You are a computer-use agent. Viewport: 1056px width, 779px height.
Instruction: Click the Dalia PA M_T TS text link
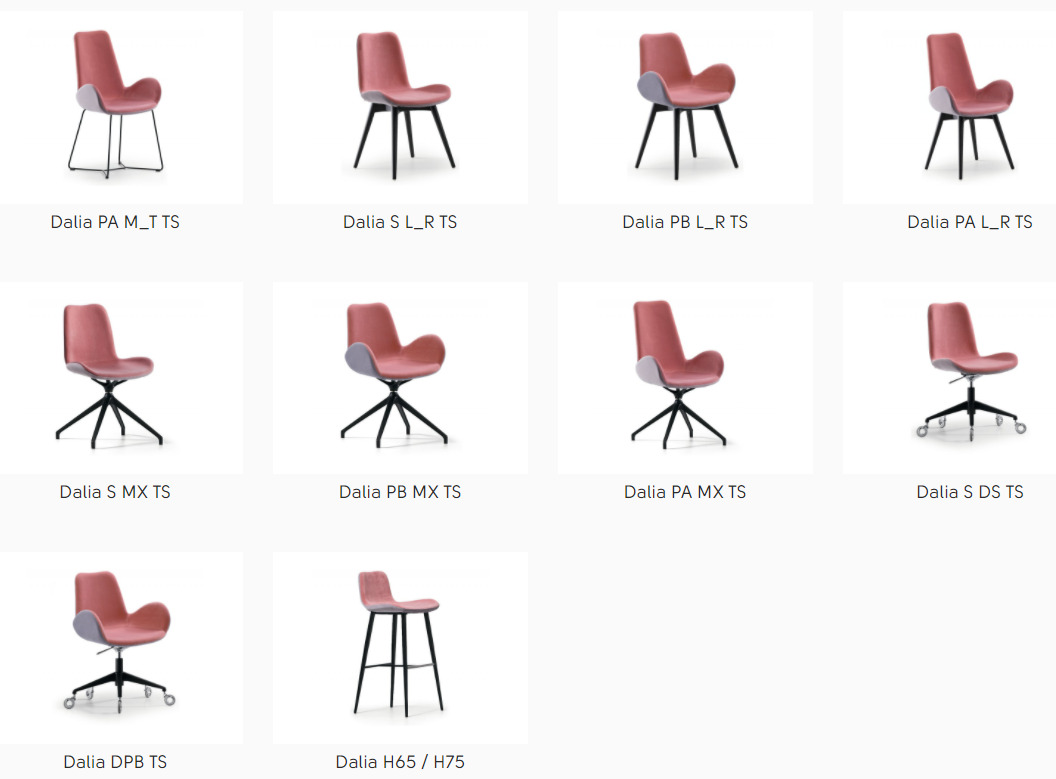point(115,222)
